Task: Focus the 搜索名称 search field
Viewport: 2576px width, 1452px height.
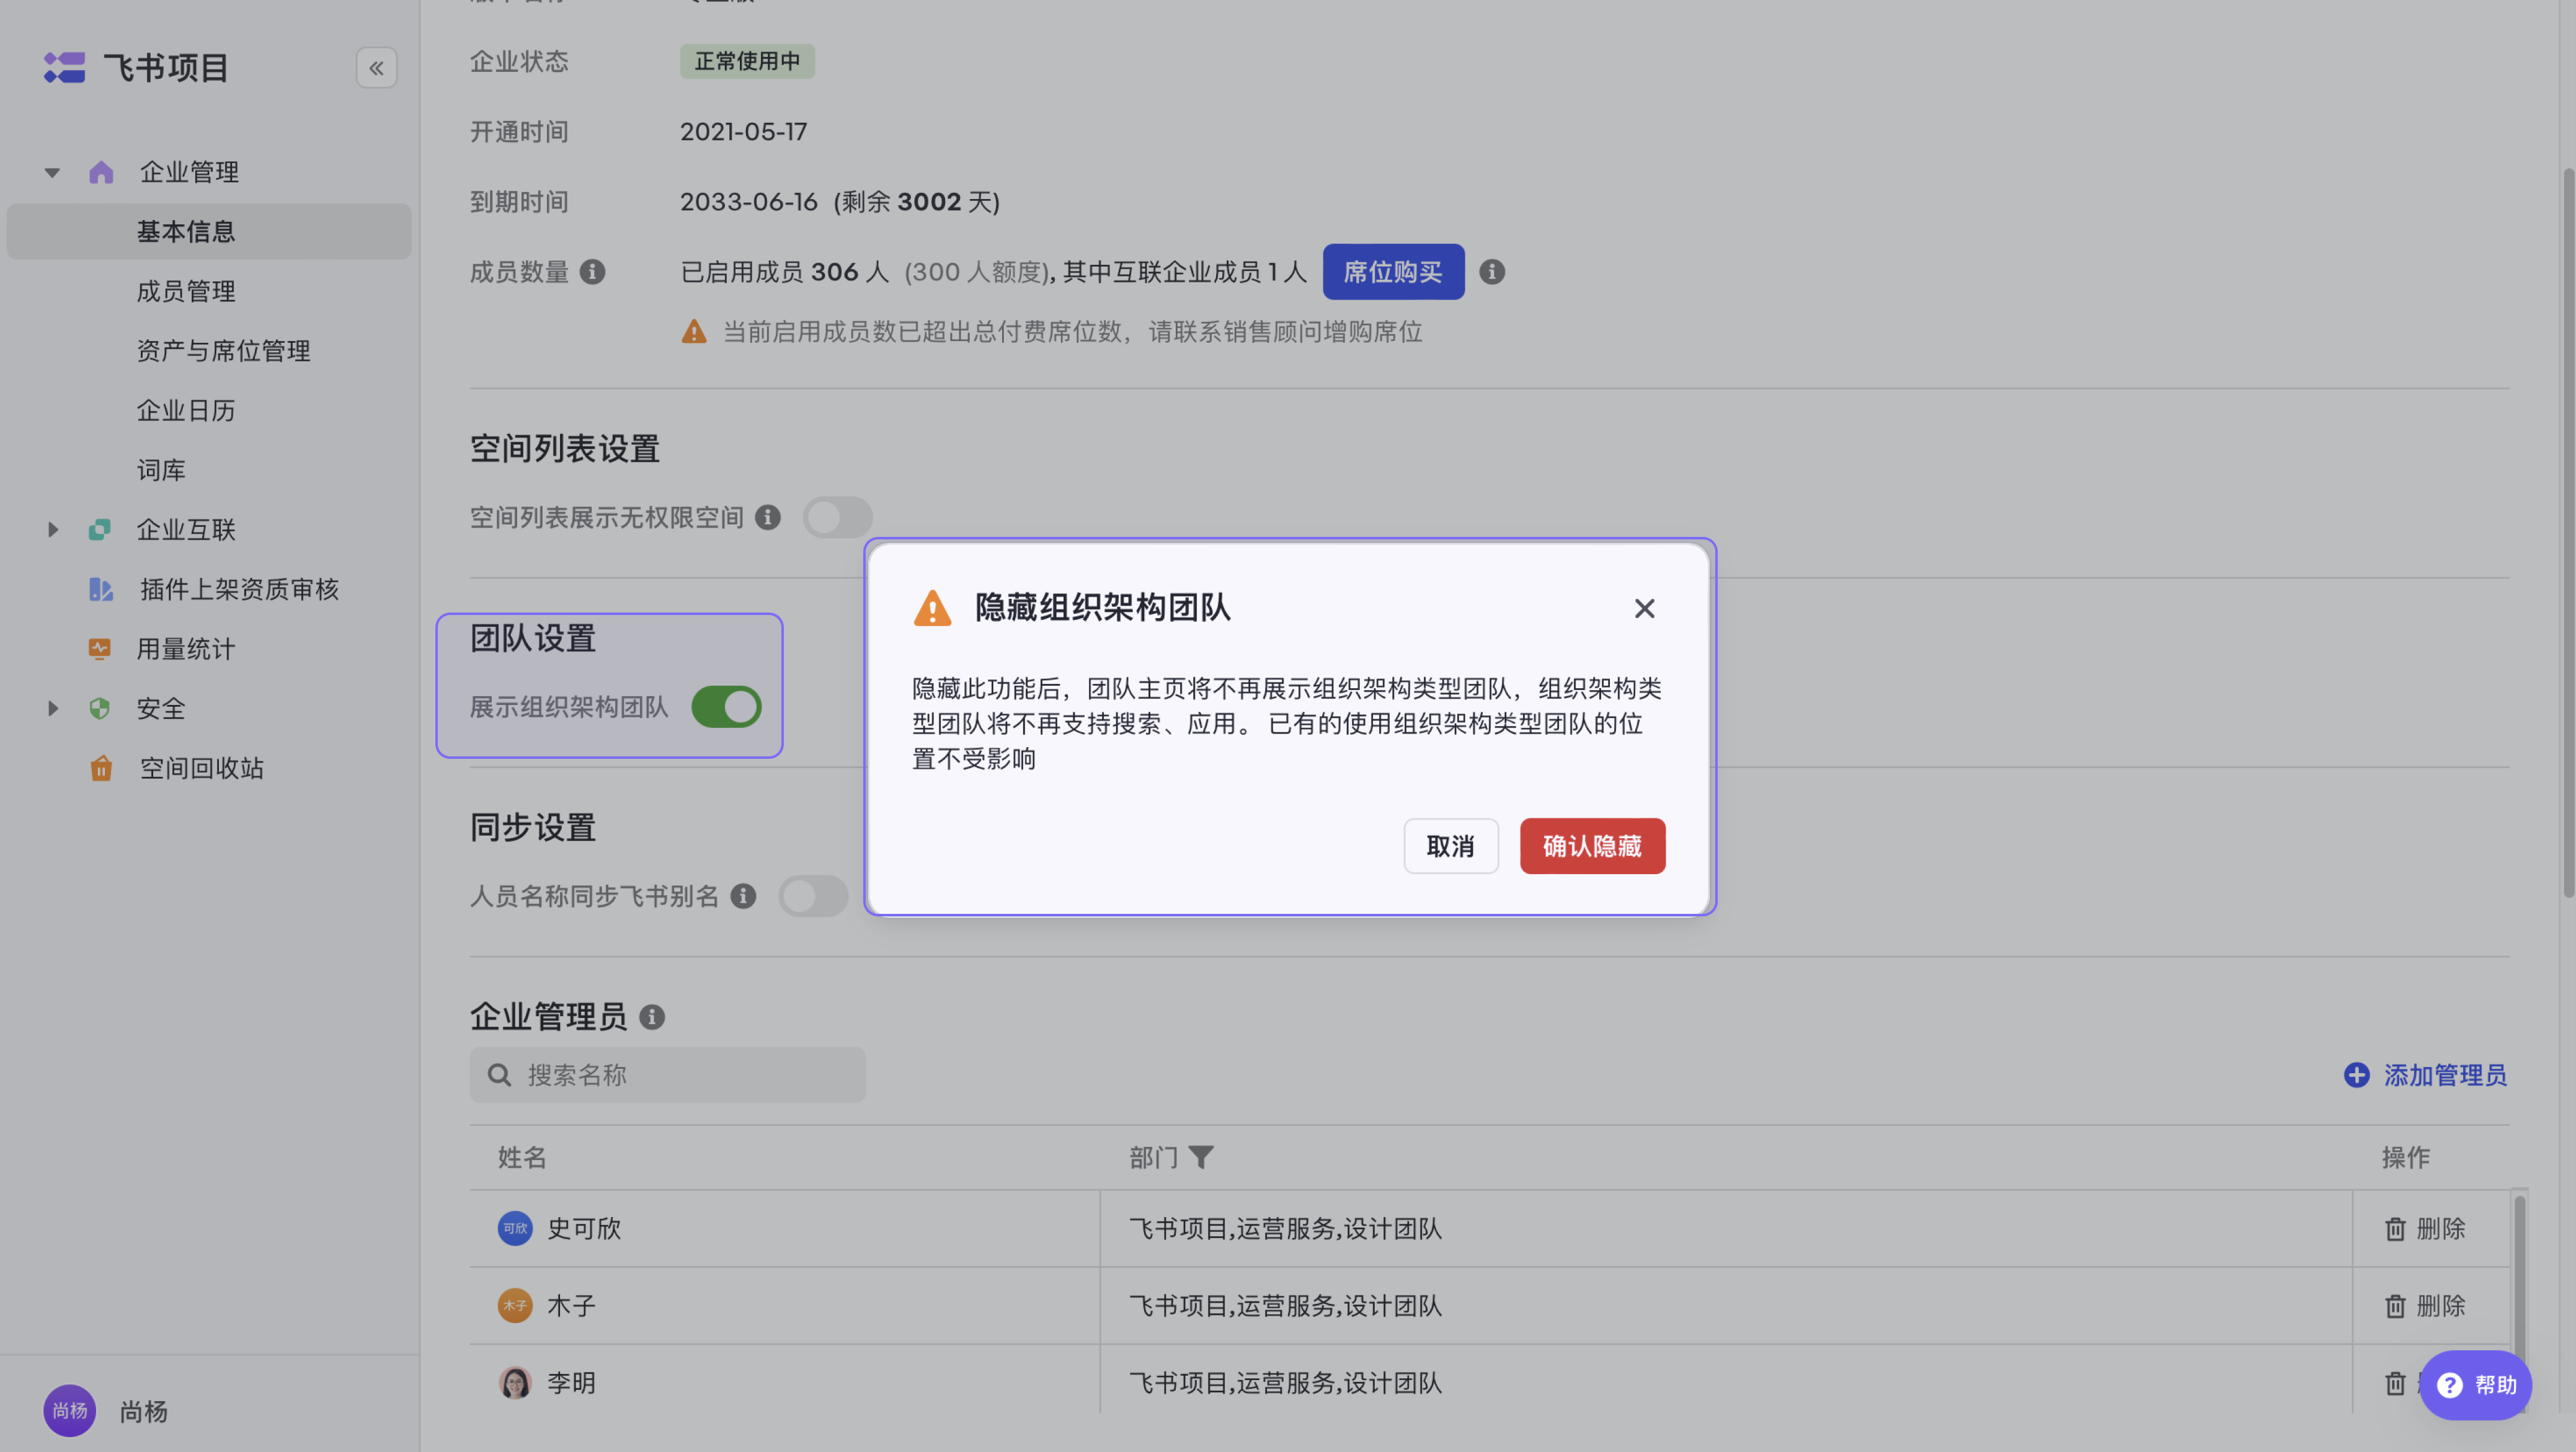Action: (x=667, y=1075)
